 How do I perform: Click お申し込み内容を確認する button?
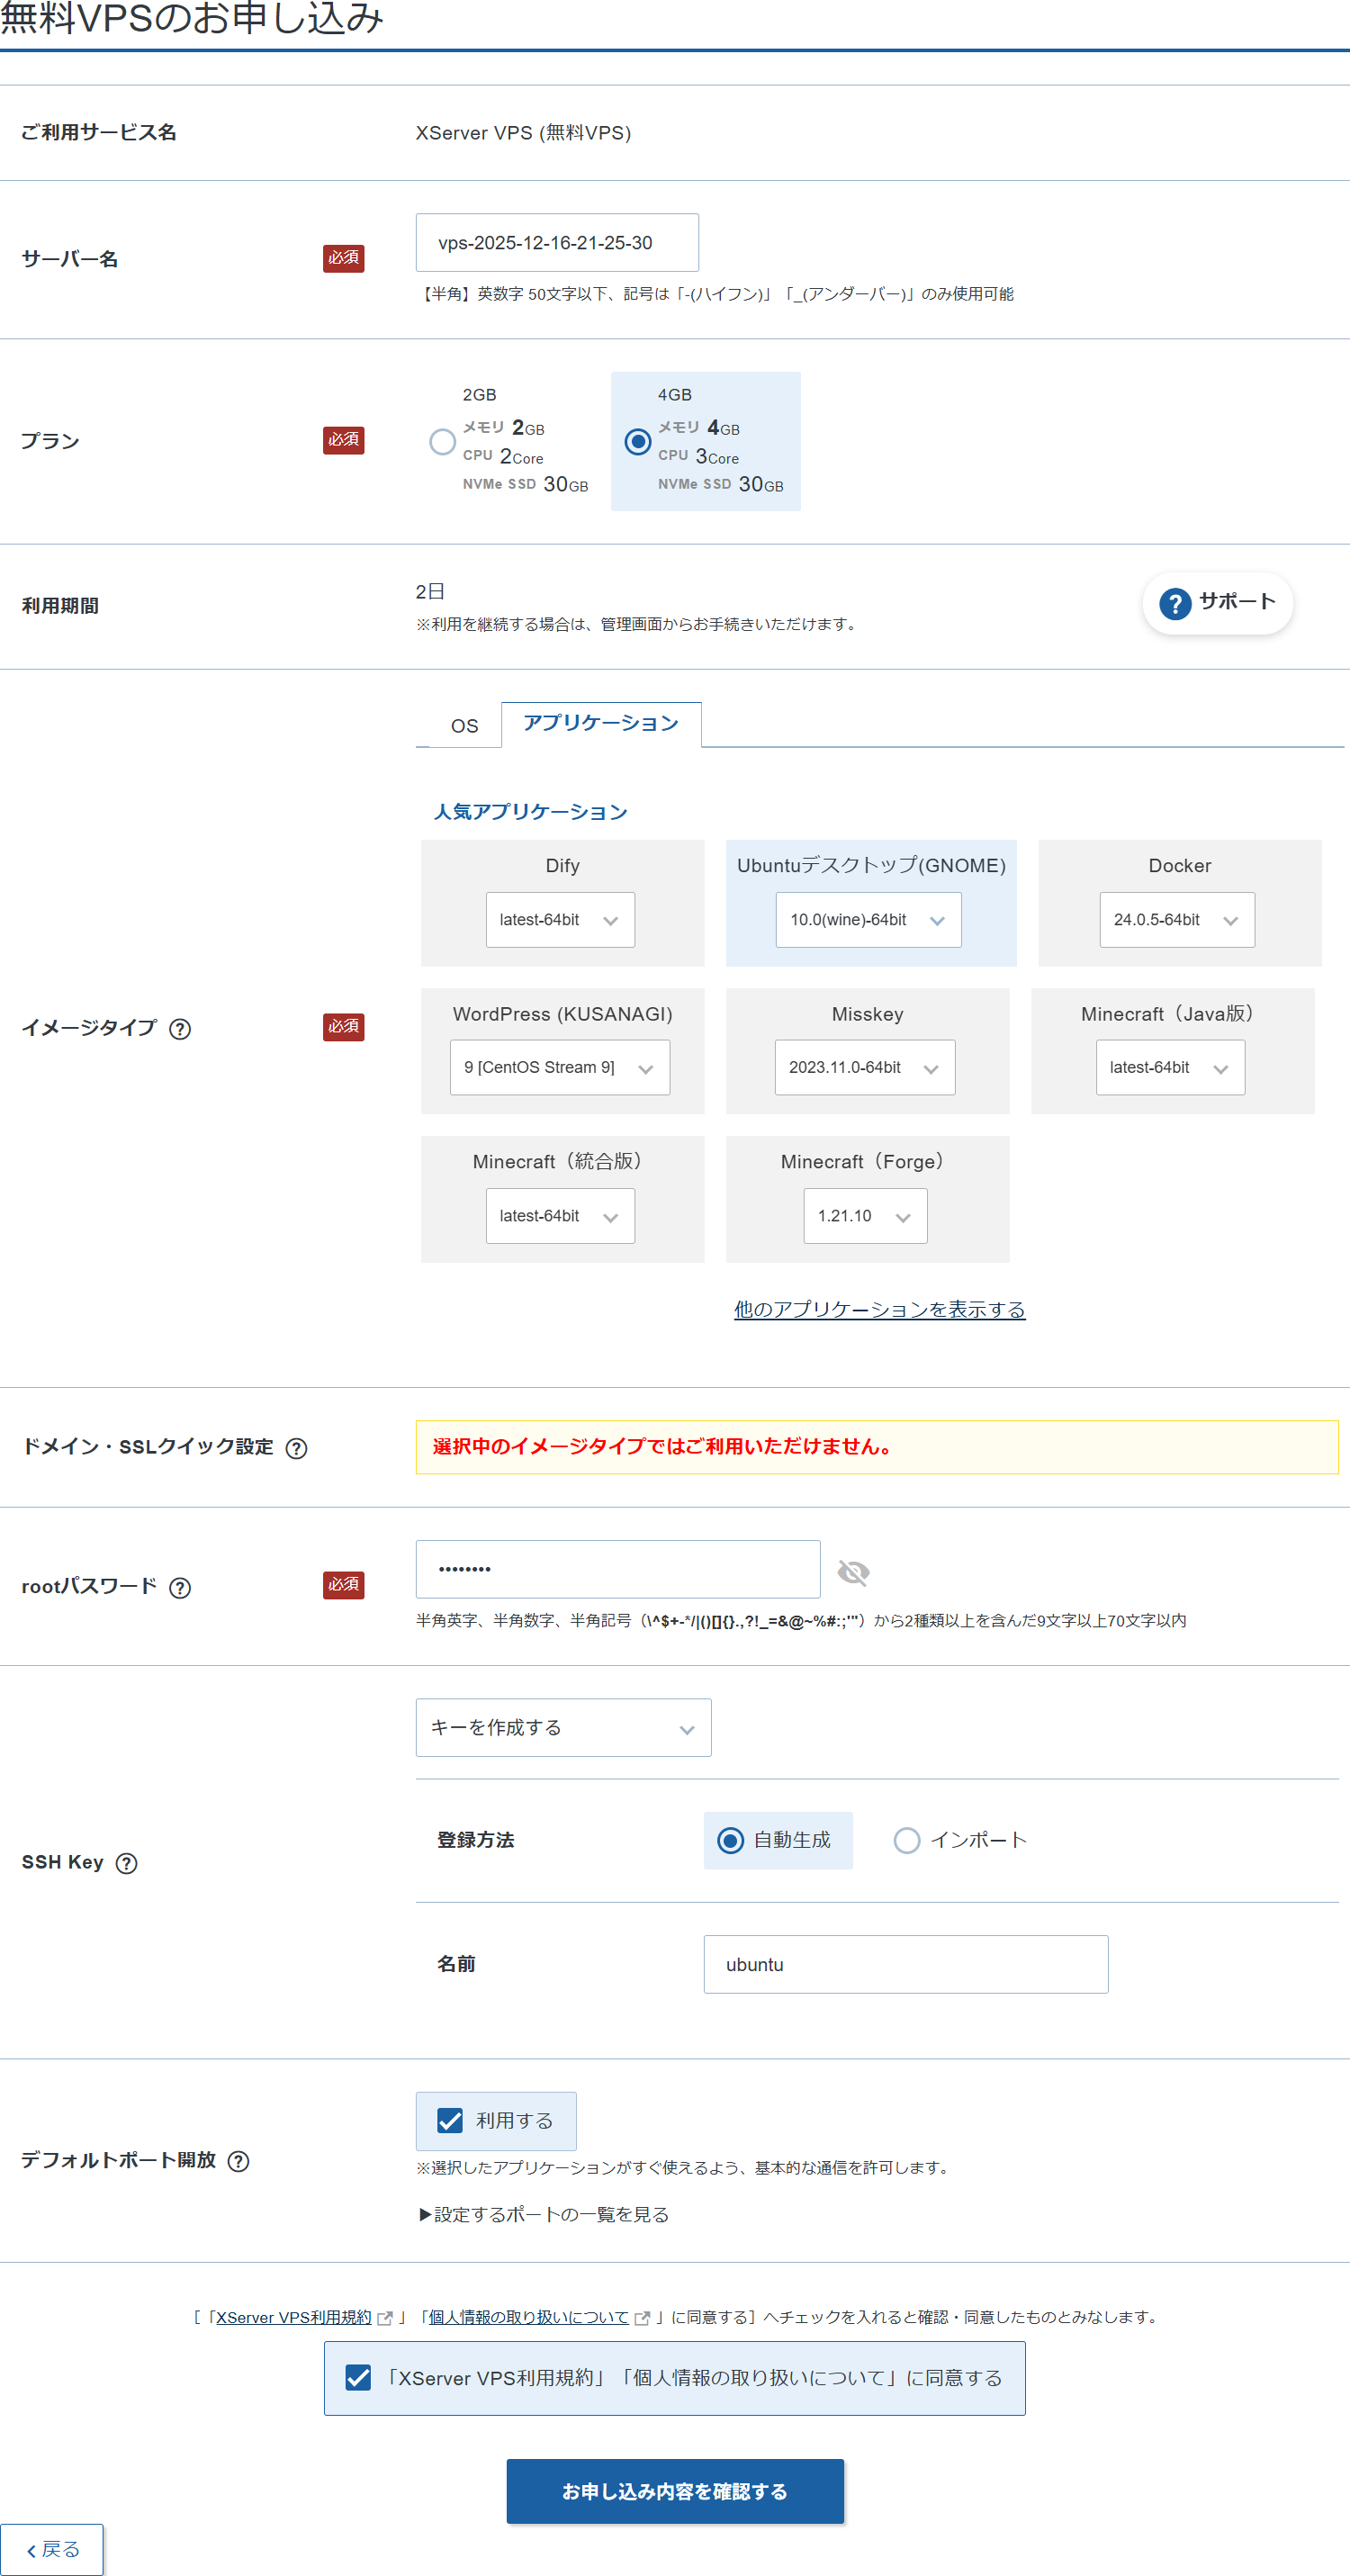tap(675, 2490)
